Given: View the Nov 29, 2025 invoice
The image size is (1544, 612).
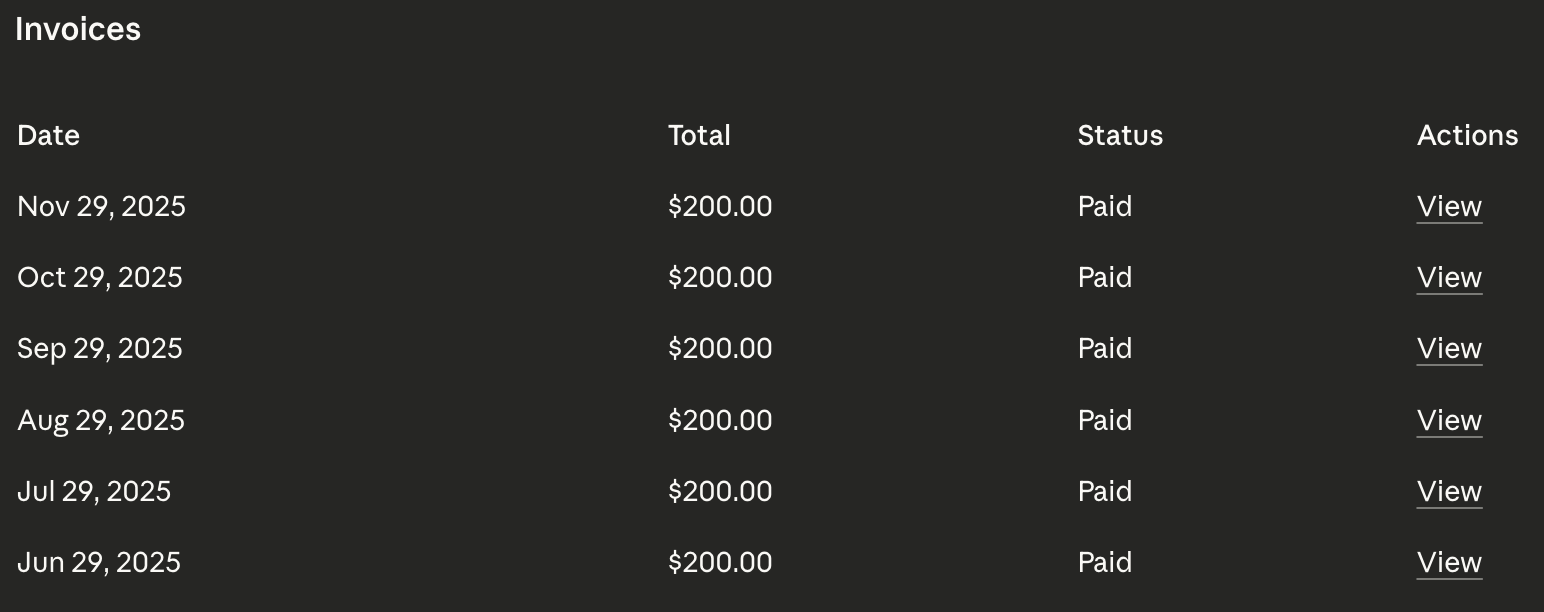Looking at the screenshot, I should (1449, 206).
